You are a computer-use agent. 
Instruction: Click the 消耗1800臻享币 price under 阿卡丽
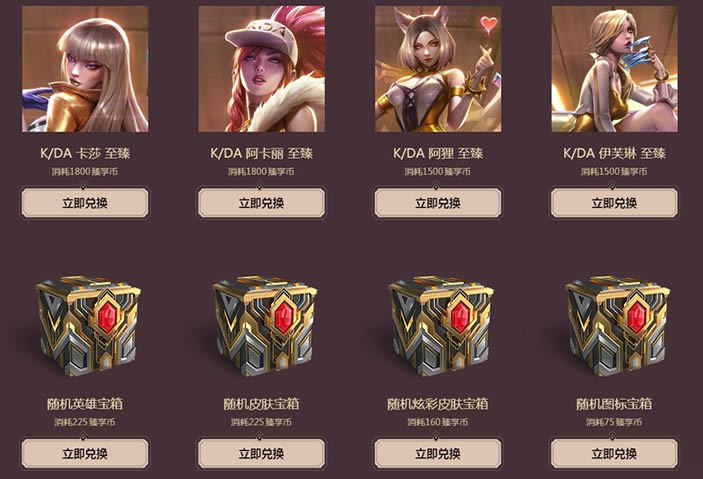tap(261, 171)
